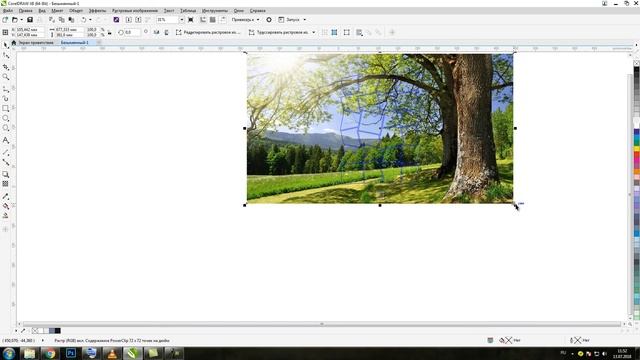This screenshot has width=640, height=360.
Task: Select the Drop Shadow tool
Action: tap(6, 174)
